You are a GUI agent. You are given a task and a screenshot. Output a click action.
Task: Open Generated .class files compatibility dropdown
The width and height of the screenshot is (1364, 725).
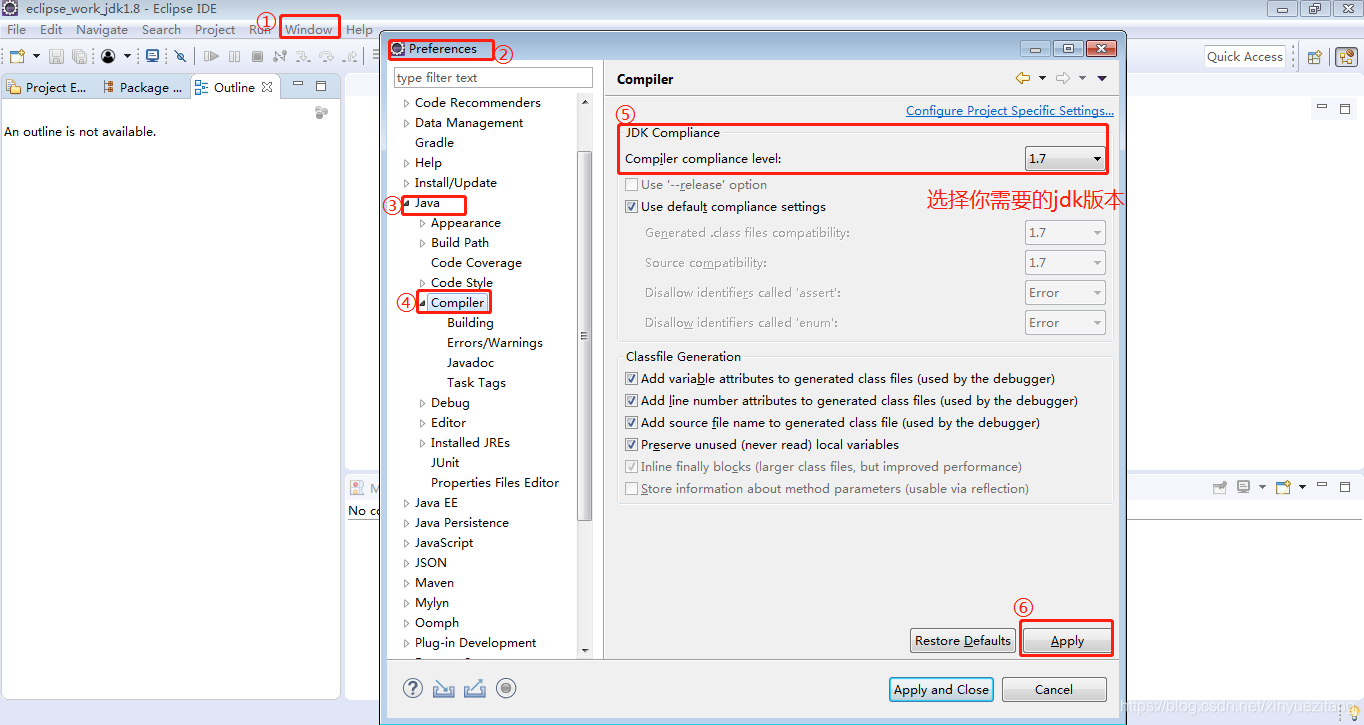click(1065, 233)
